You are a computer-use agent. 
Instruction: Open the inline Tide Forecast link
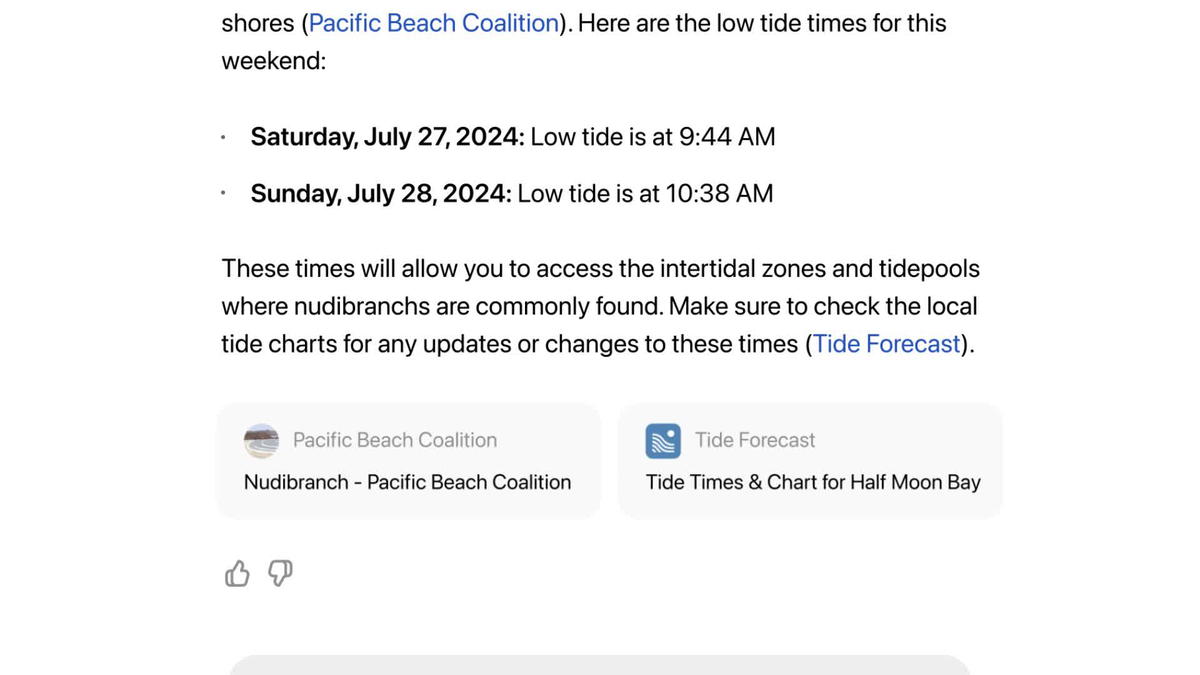click(x=887, y=344)
